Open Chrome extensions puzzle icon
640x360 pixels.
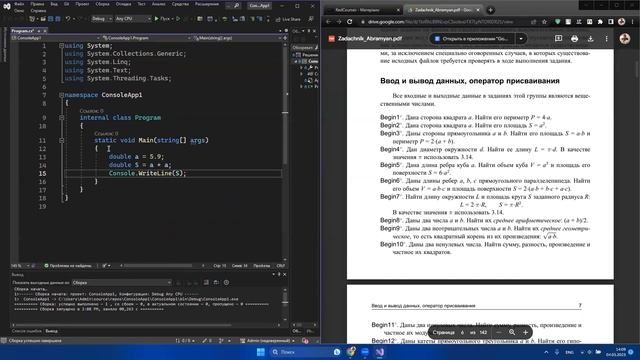(x=600, y=22)
